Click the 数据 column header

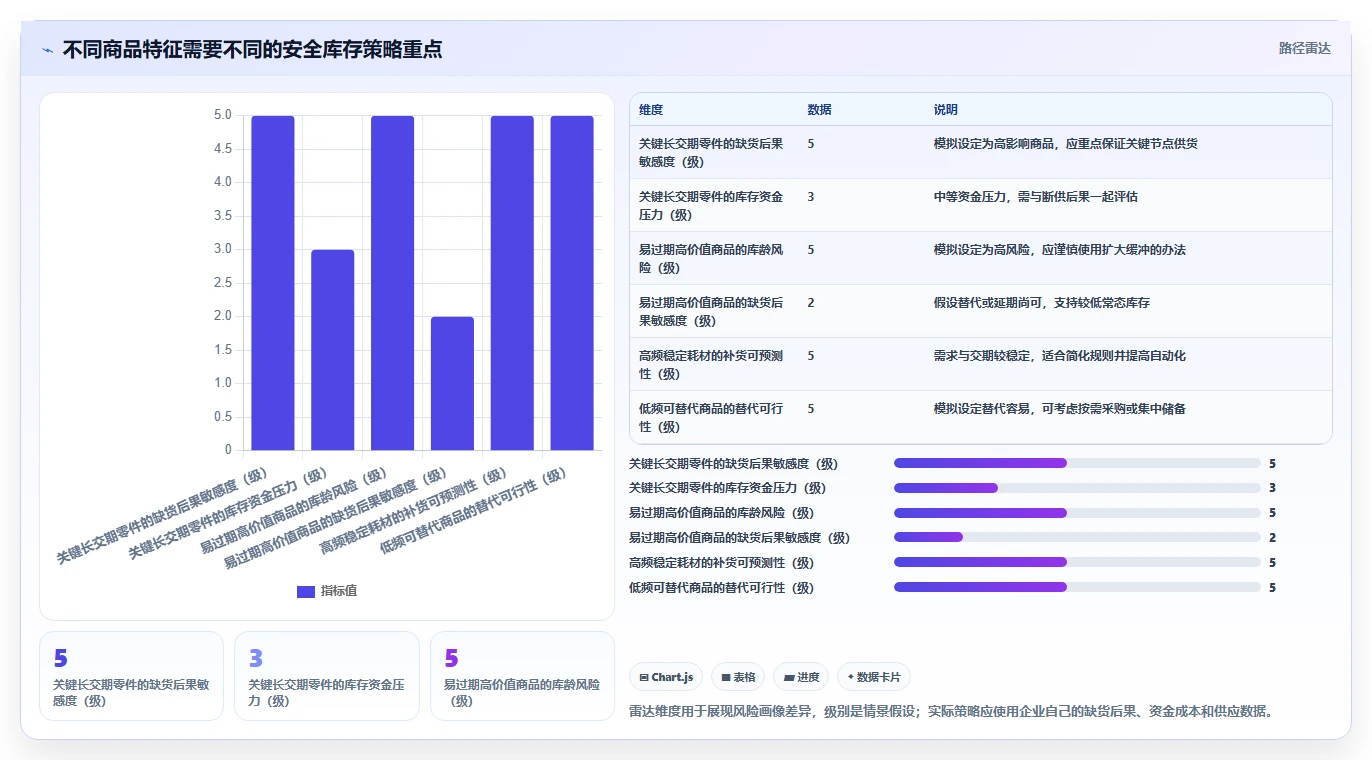[819, 110]
